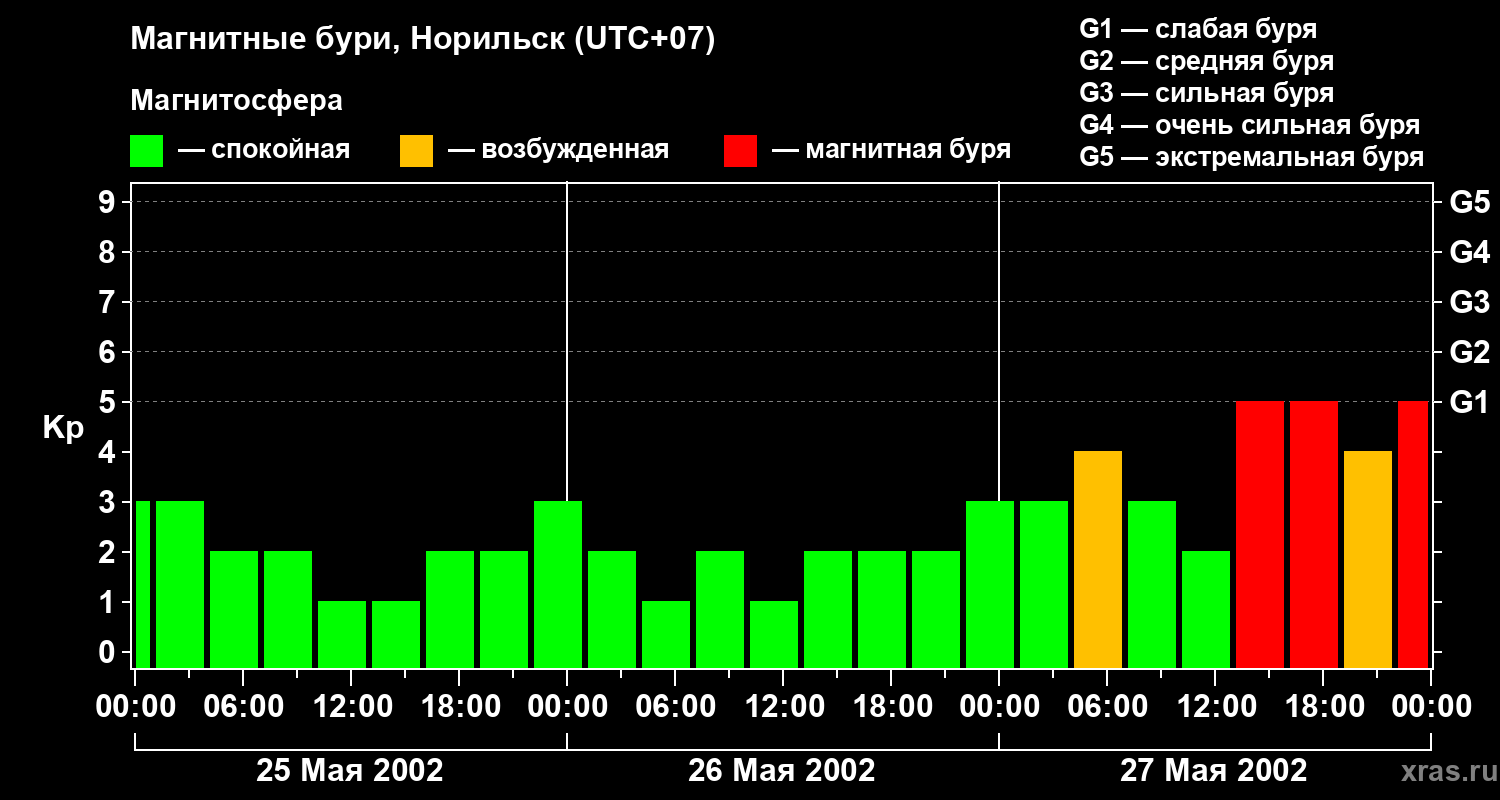1500x800 pixels.
Task: Click the 'G3 — сильная буря' legend line
Action: [1207, 93]
